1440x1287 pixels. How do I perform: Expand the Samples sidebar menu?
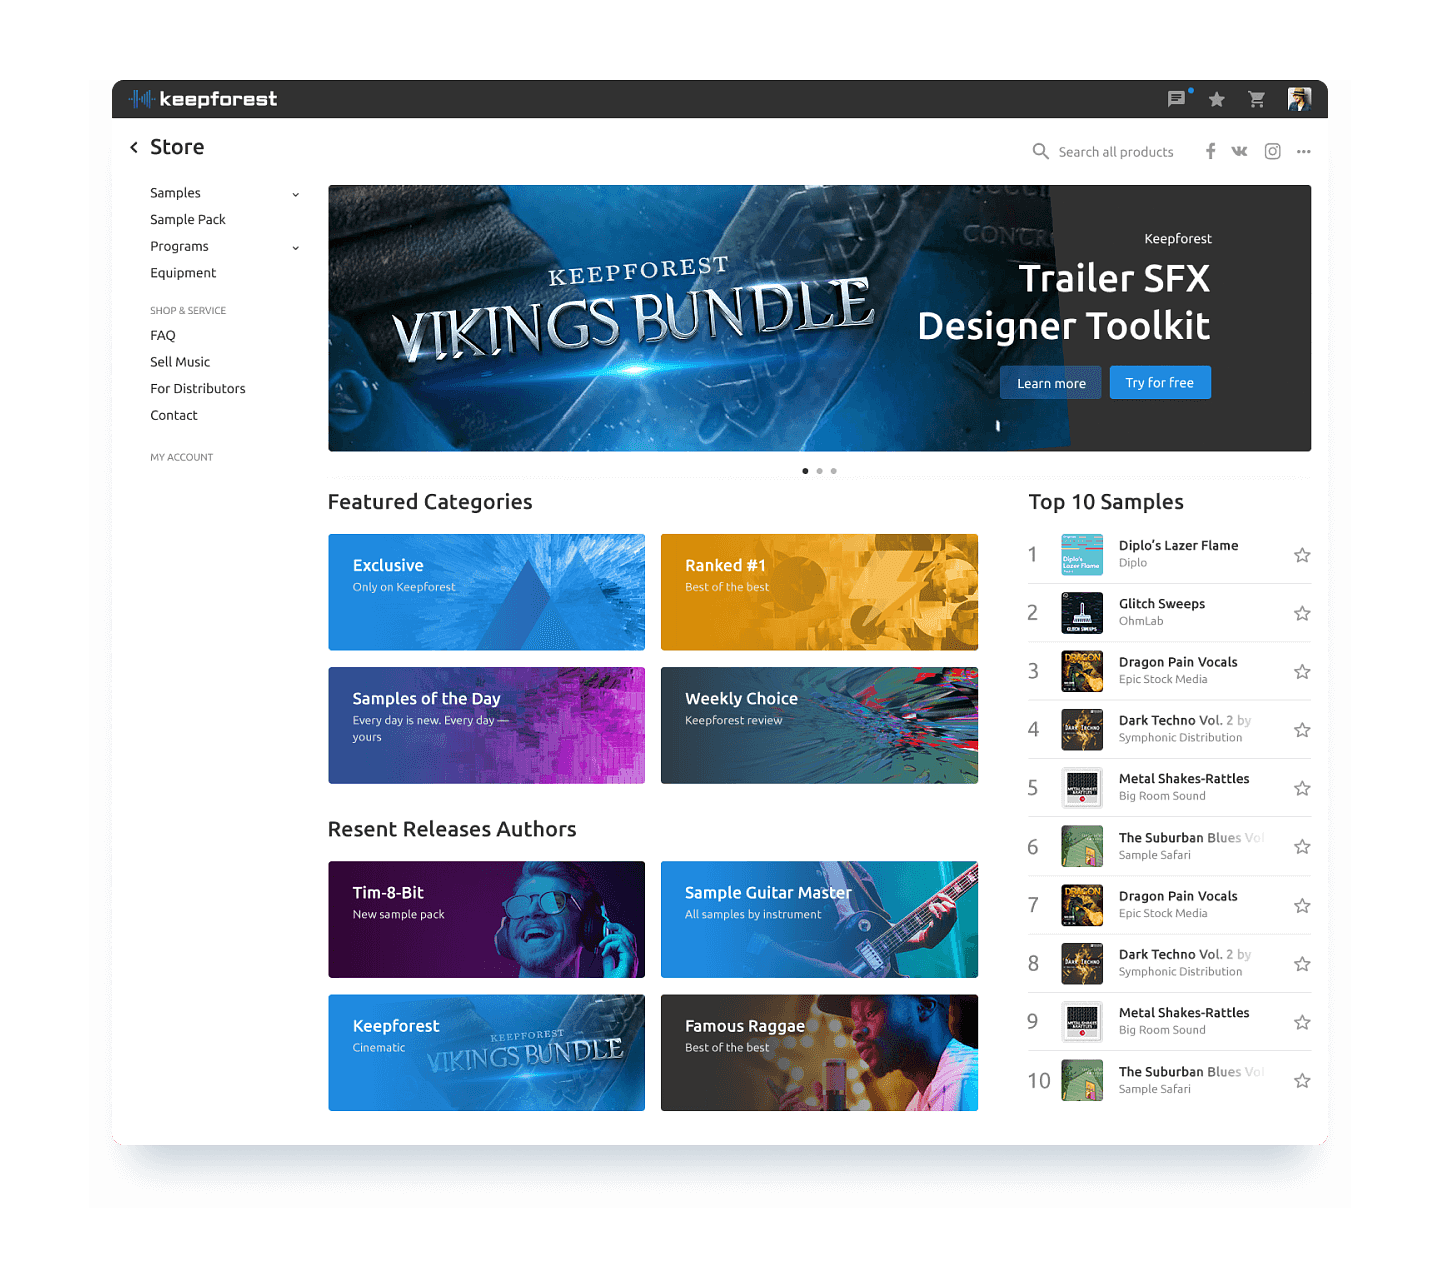[x=295, y=194]
